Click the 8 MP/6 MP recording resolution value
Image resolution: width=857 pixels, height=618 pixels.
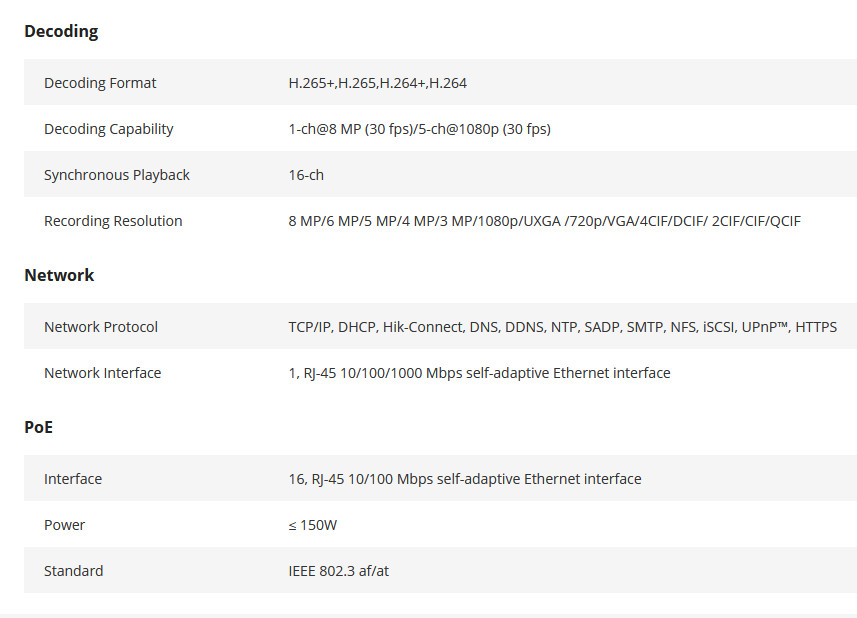click(x=544, y=221)
